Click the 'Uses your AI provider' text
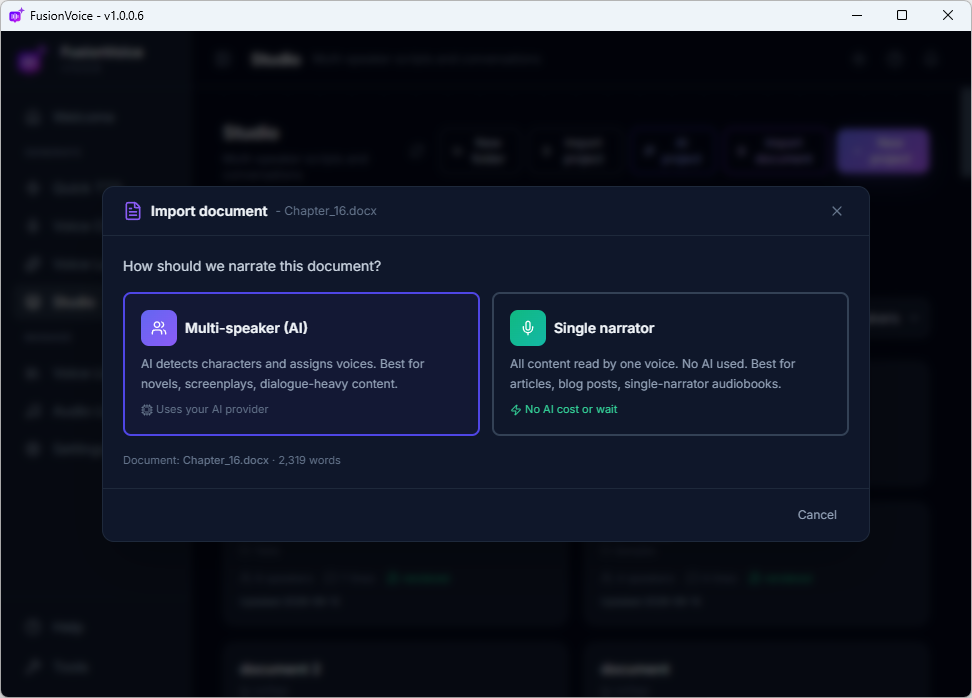This screenshot has height=698, width=972. coord(212,409)
